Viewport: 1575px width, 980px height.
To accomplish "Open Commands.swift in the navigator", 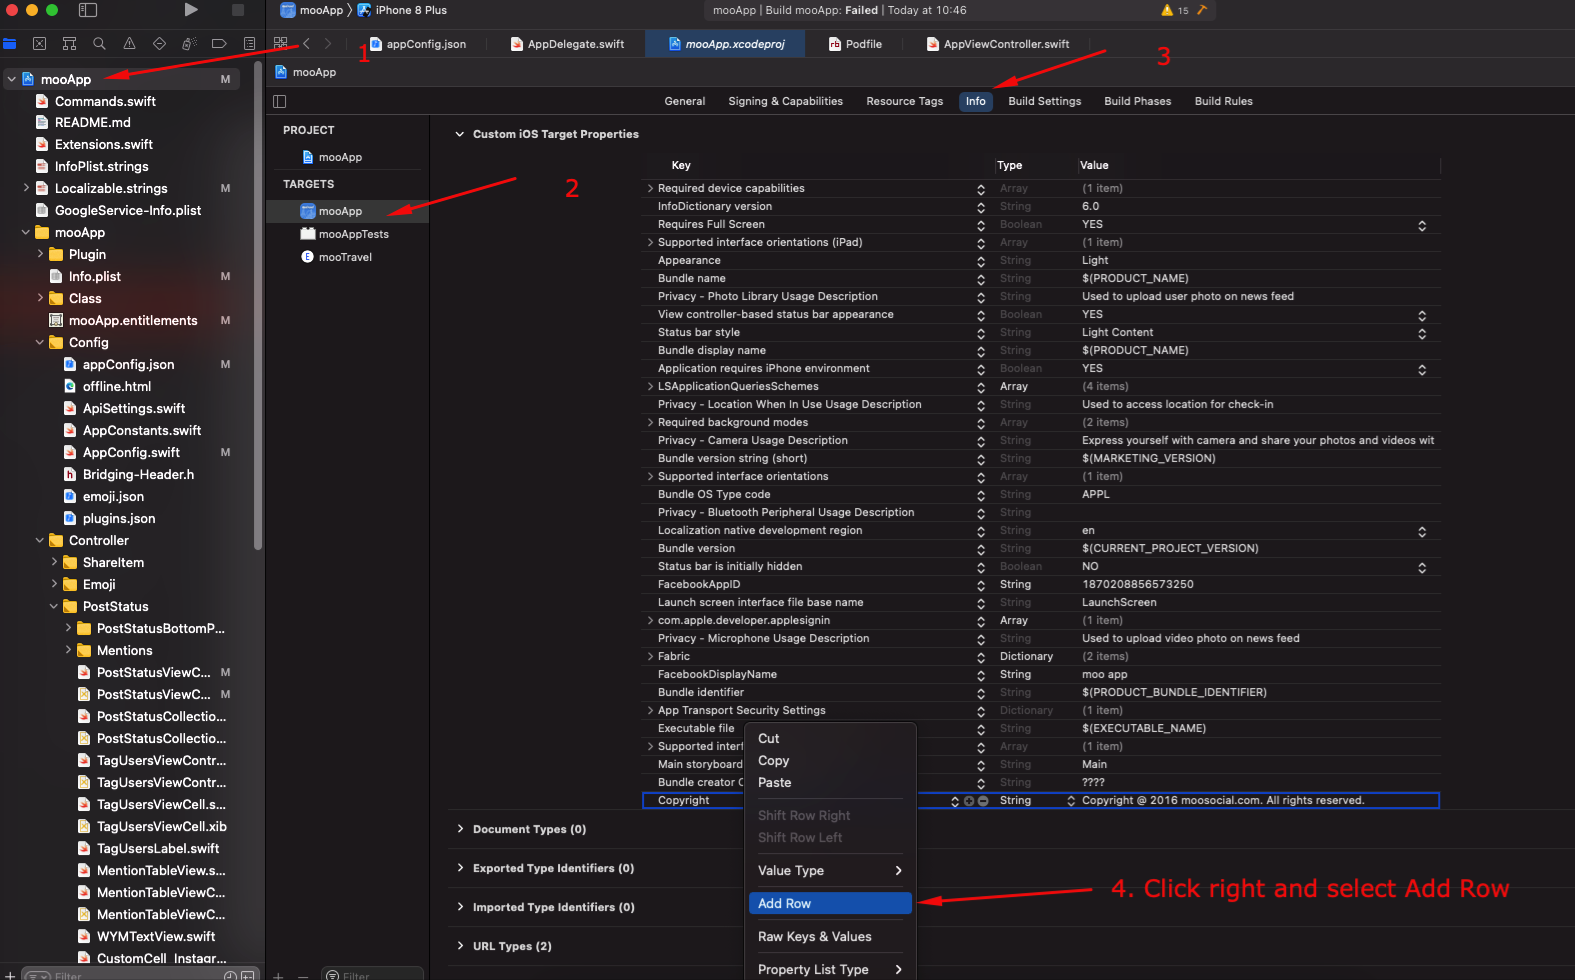I will [105, 101].
